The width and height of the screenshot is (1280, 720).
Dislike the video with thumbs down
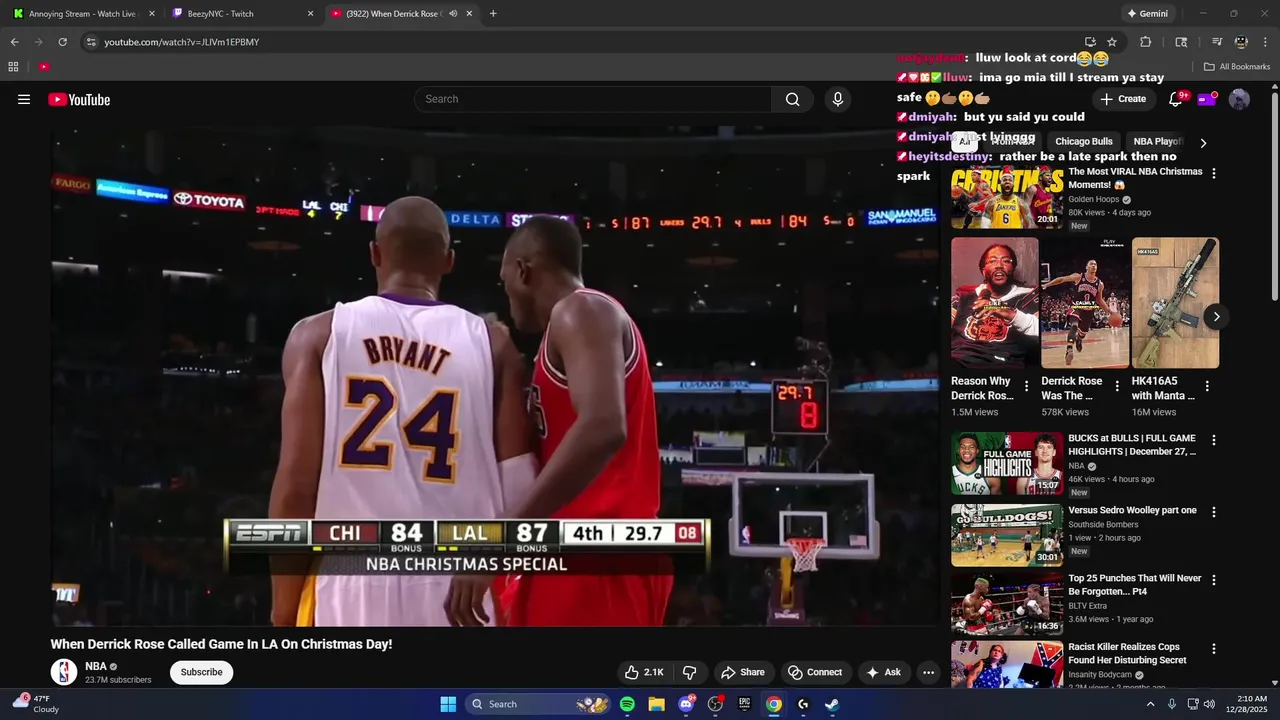point(689,672)
